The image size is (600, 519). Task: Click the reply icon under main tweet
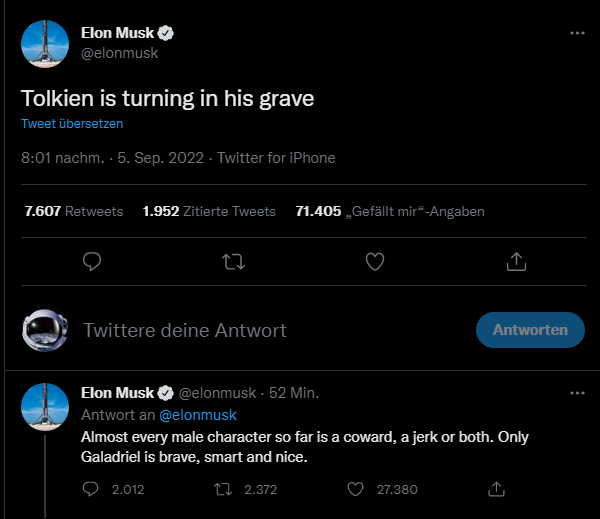[92, 262]
